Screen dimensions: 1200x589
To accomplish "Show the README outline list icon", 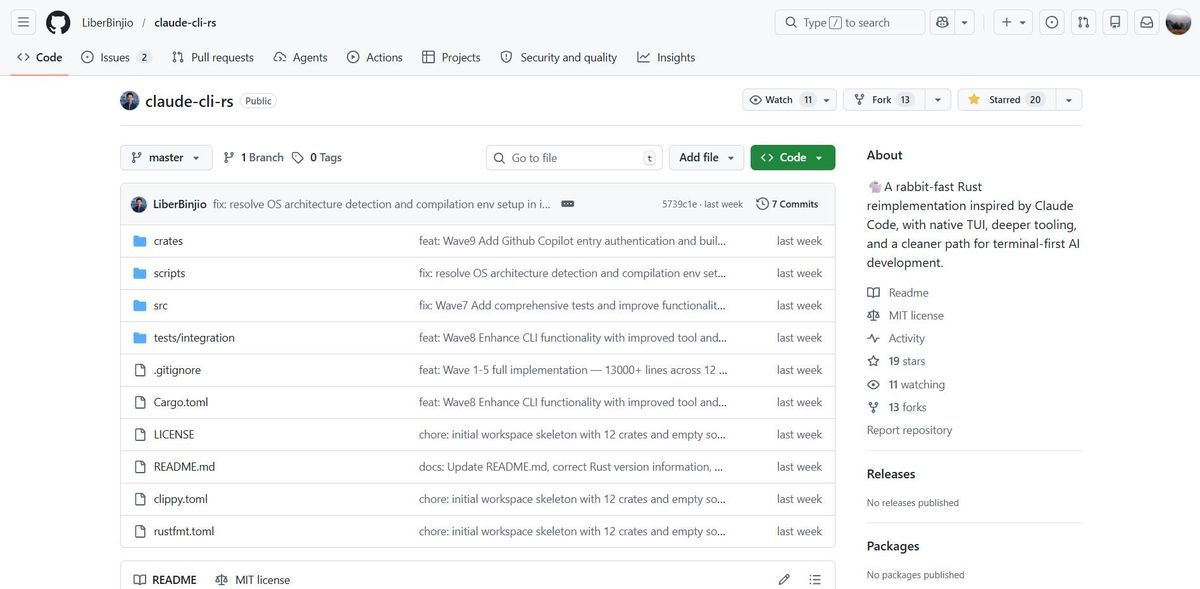I will pos(815,579).
